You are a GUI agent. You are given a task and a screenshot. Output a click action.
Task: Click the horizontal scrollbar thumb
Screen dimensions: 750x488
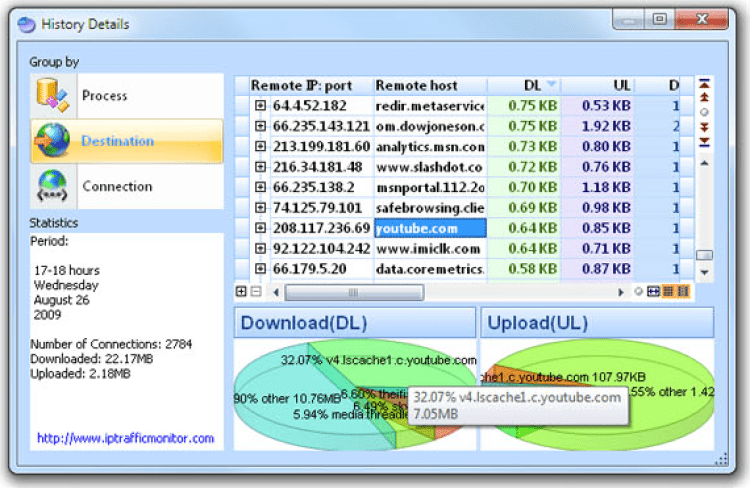click(354, 292)
